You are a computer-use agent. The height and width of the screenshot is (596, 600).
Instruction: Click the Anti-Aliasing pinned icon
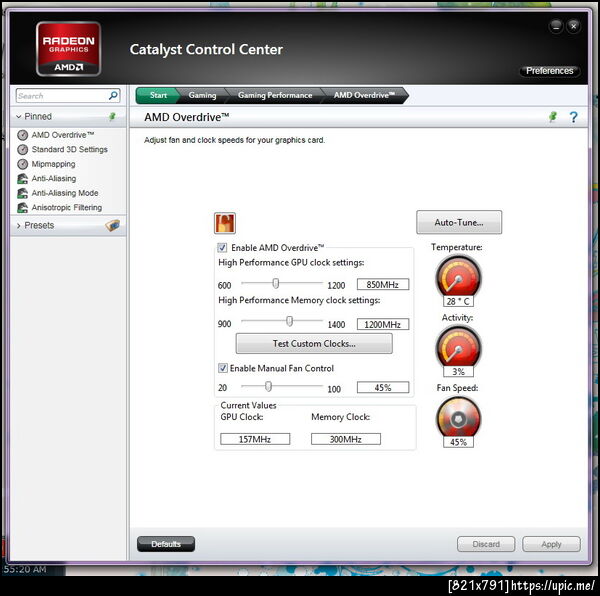point(23,179)
